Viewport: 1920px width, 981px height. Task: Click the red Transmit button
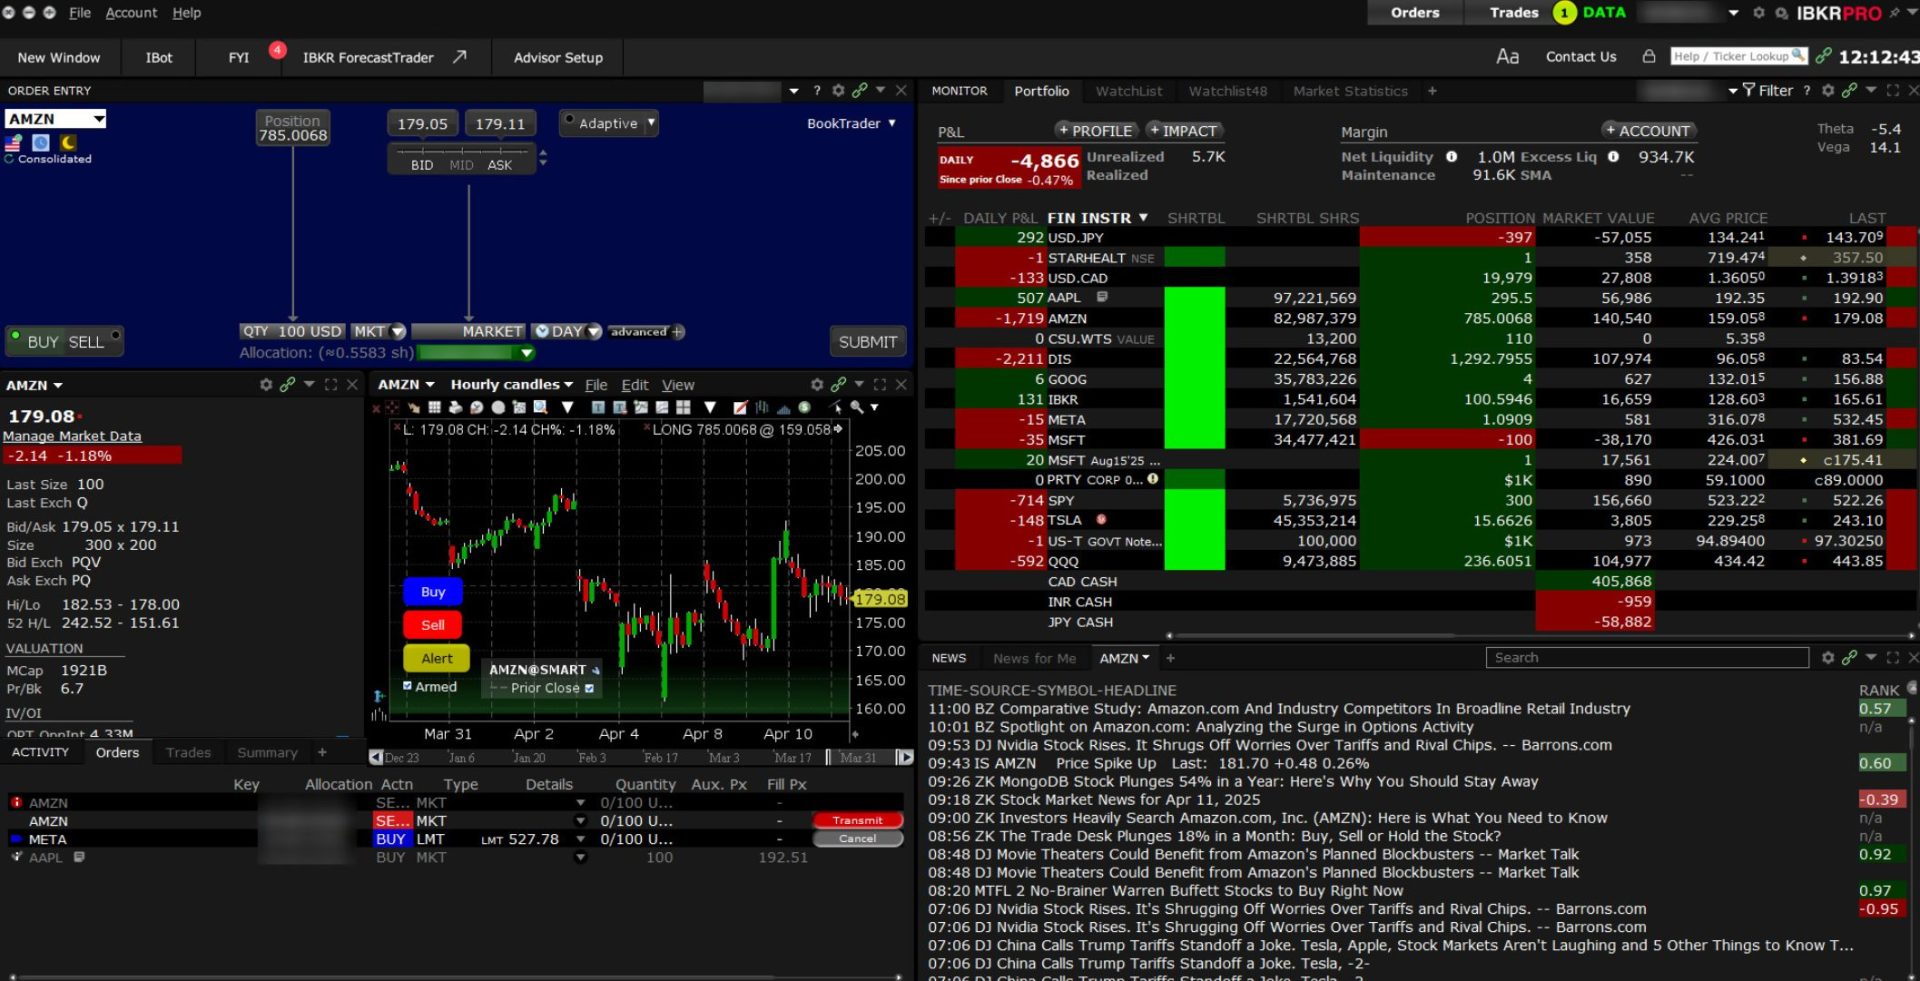pyautogui.click(x=857, y=820)
